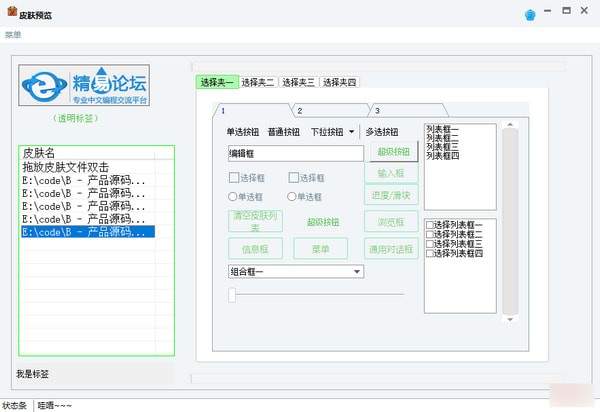Select the second 单选框 radio button
The height and width of the screenshot is (412, 600).
pos(291,197)
